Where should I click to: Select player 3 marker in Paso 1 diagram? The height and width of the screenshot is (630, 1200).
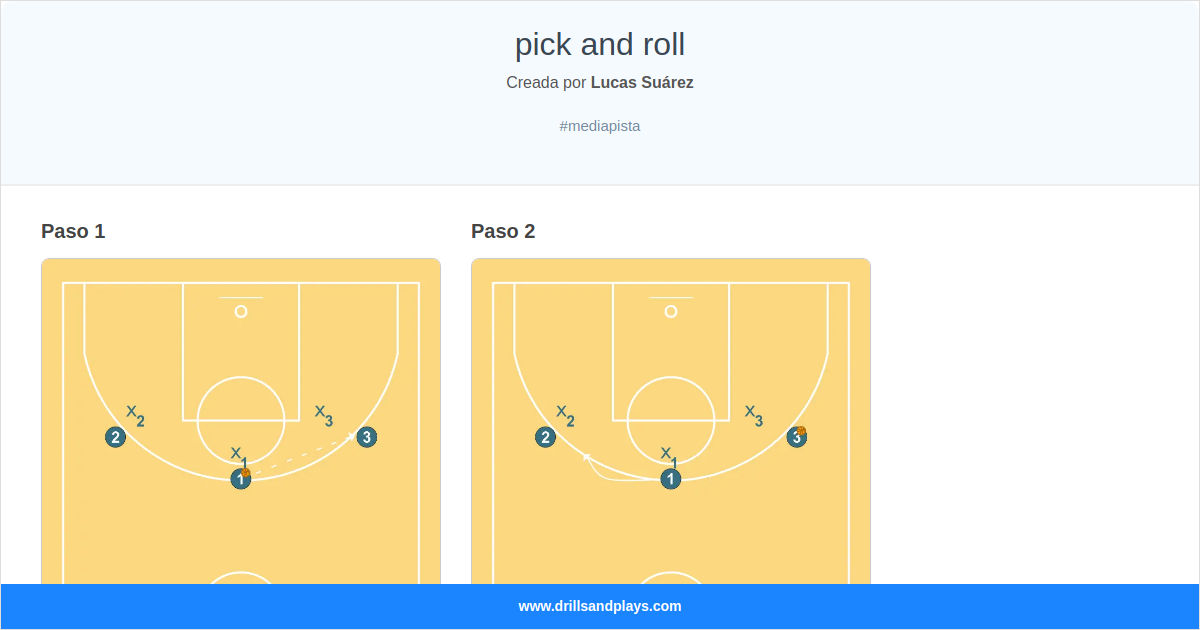pos(365,437)
